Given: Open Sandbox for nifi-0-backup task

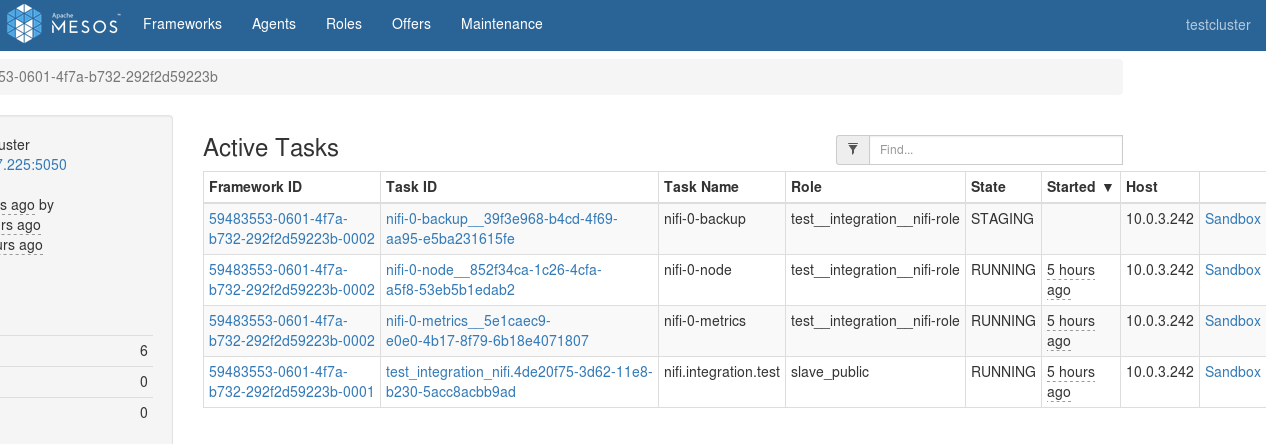Looking at the screenshot, I should click(x=1233, y=219).
